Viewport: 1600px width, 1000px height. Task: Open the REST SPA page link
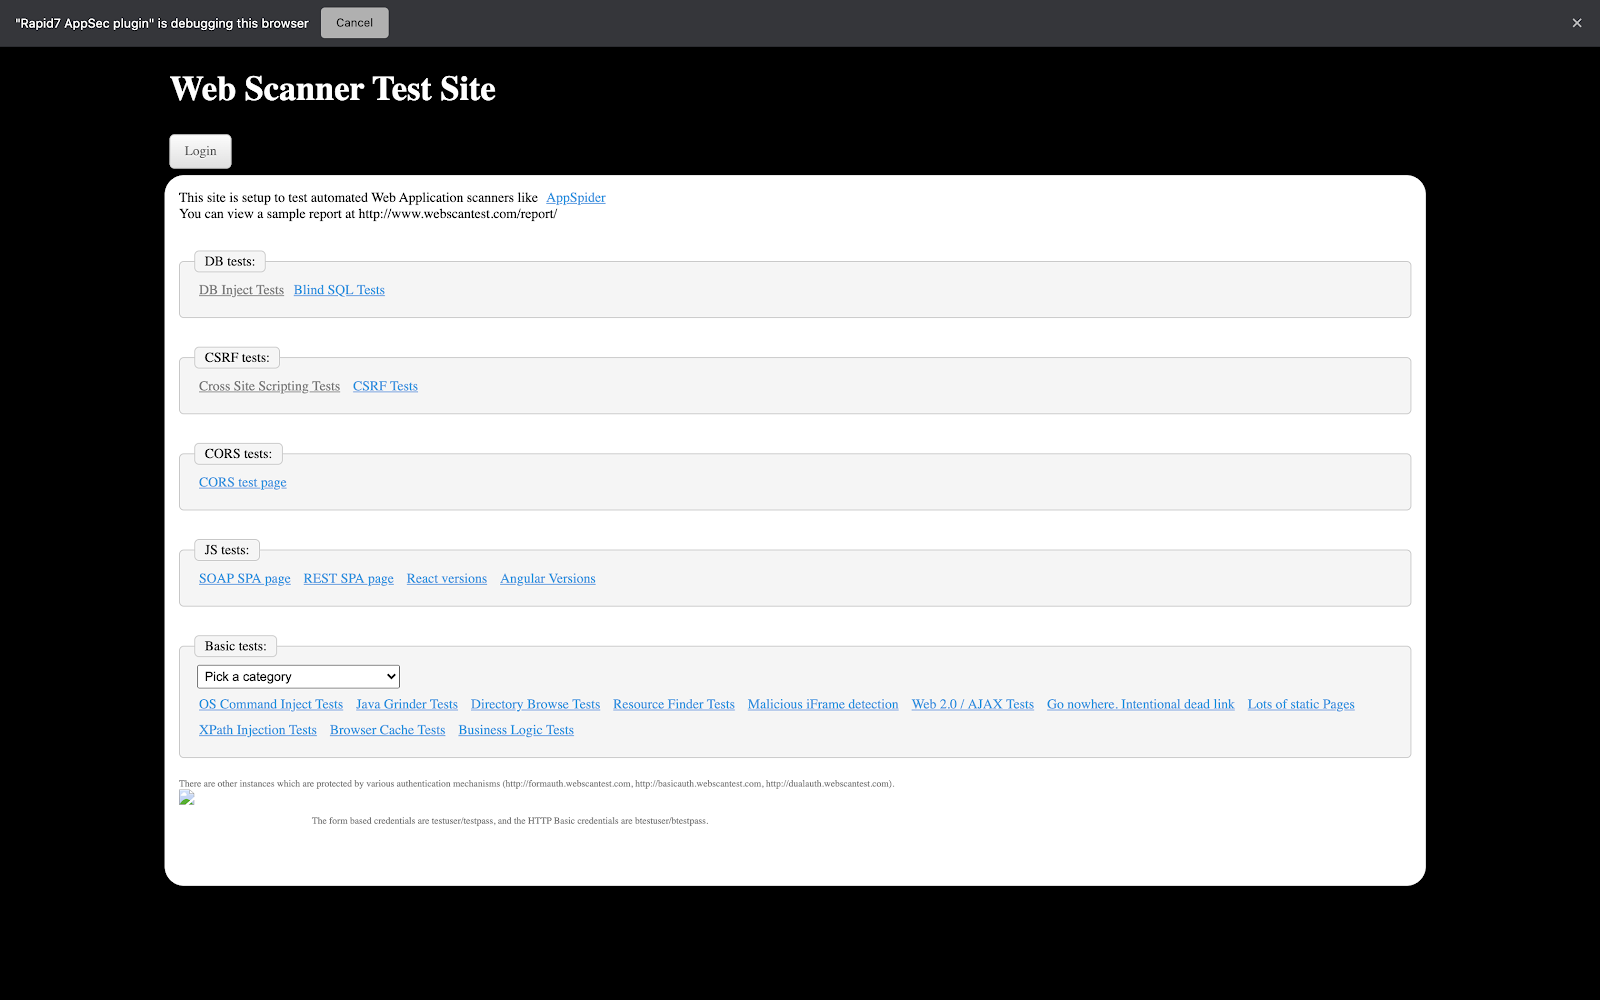(x=348, y=579)
